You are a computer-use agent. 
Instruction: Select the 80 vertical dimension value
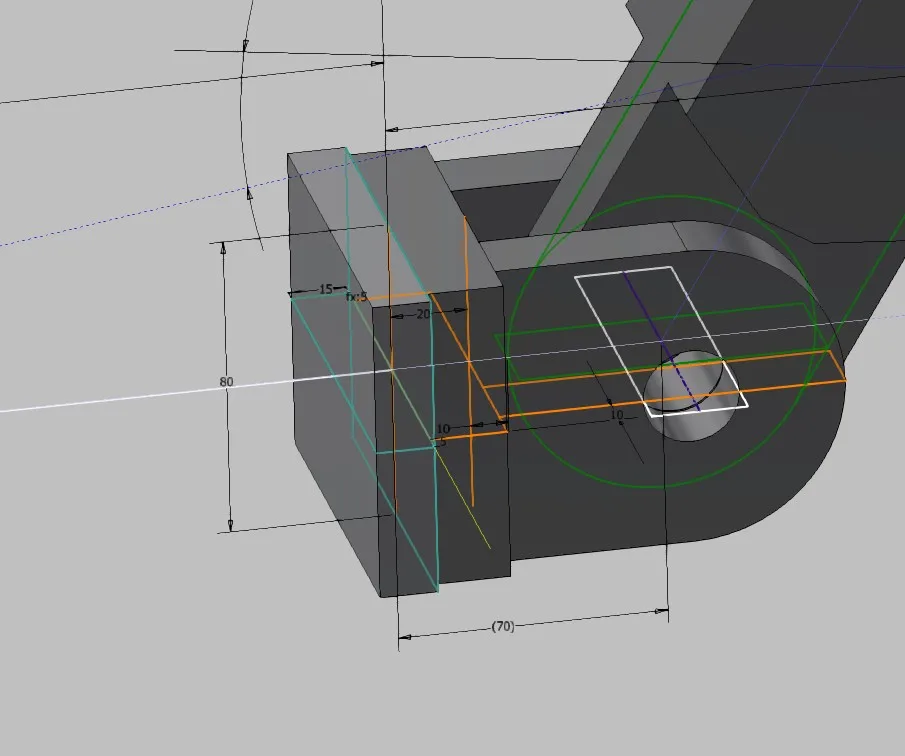tap(226, 382)
